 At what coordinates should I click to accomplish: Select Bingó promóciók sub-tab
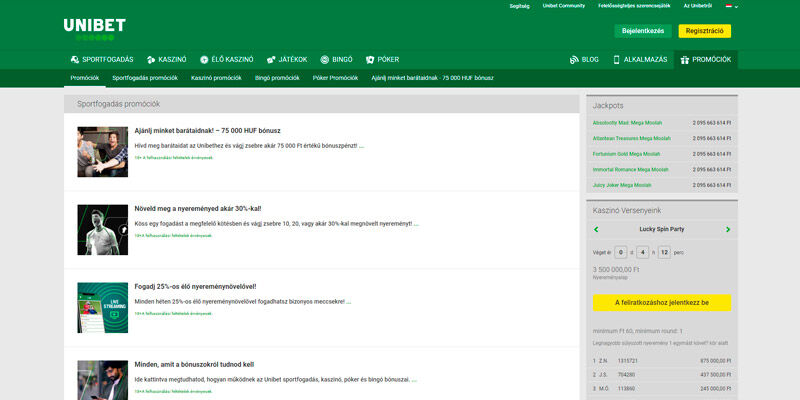tap(277, 78)
